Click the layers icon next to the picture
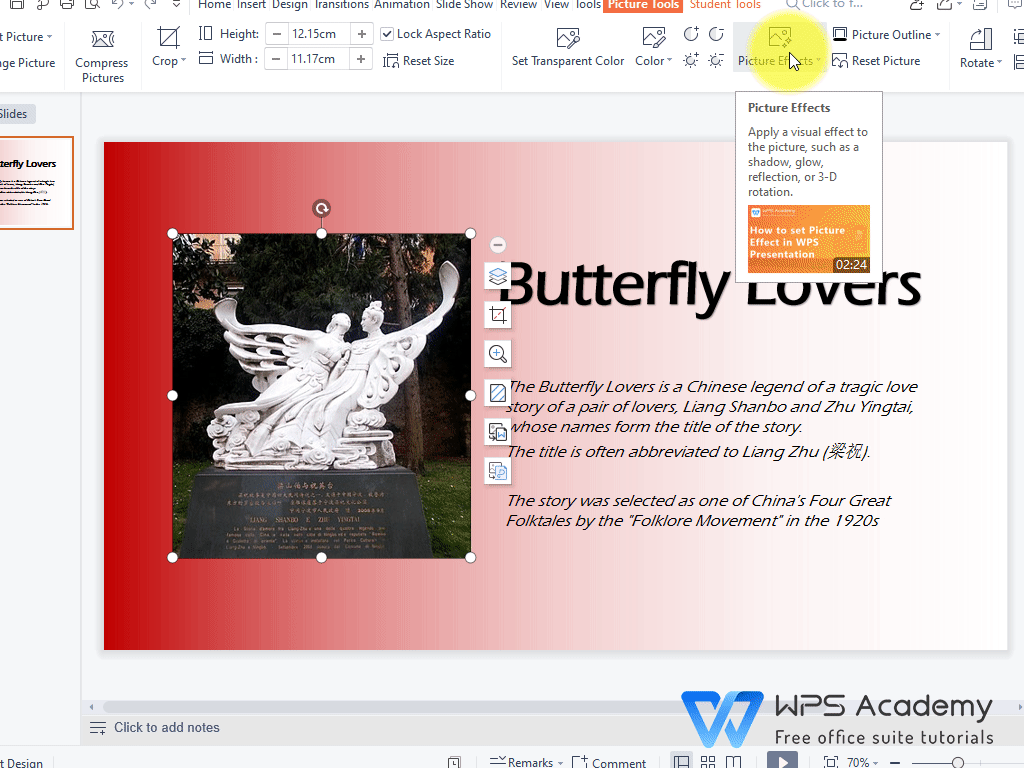The height and width of the screenshot is (768, 1024). pos(497,276)
